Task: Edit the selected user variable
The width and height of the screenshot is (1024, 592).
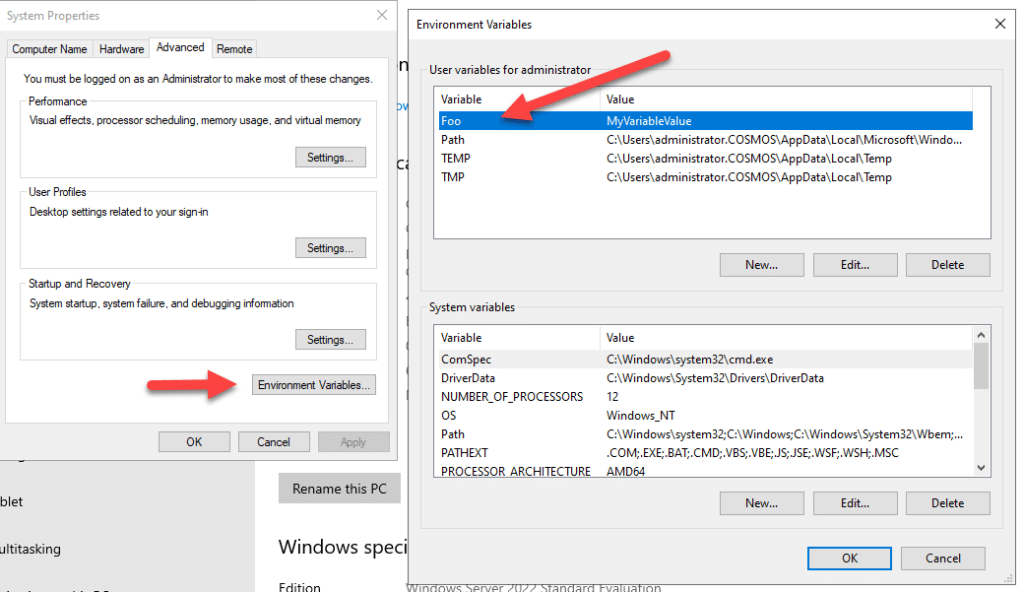Action: coord(855,264)
